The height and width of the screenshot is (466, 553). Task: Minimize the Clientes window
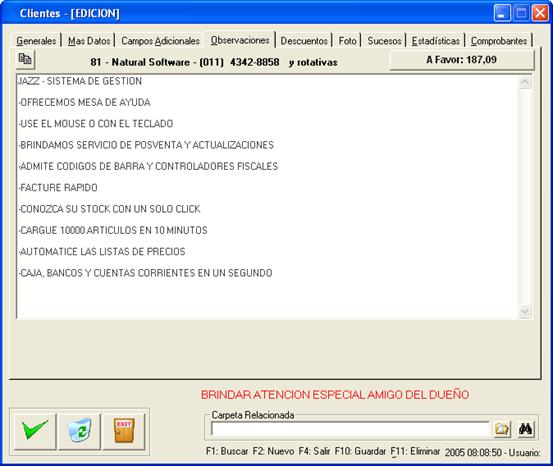pyautogui.click(x=502, y=13)
